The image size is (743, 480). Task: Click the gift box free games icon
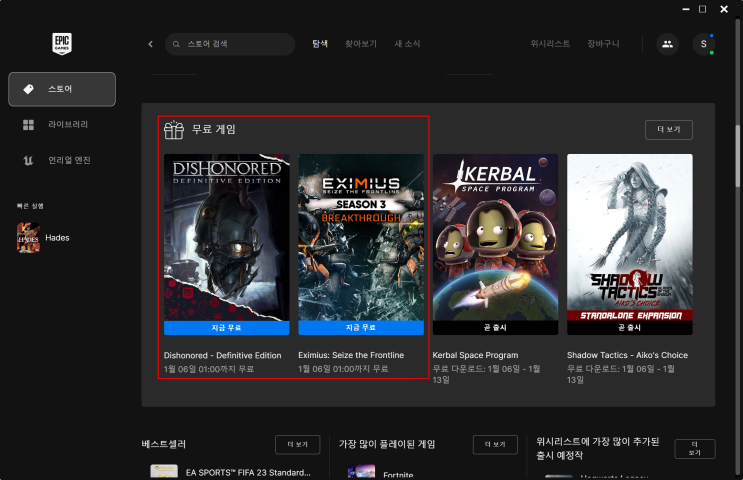coord(174,129)
